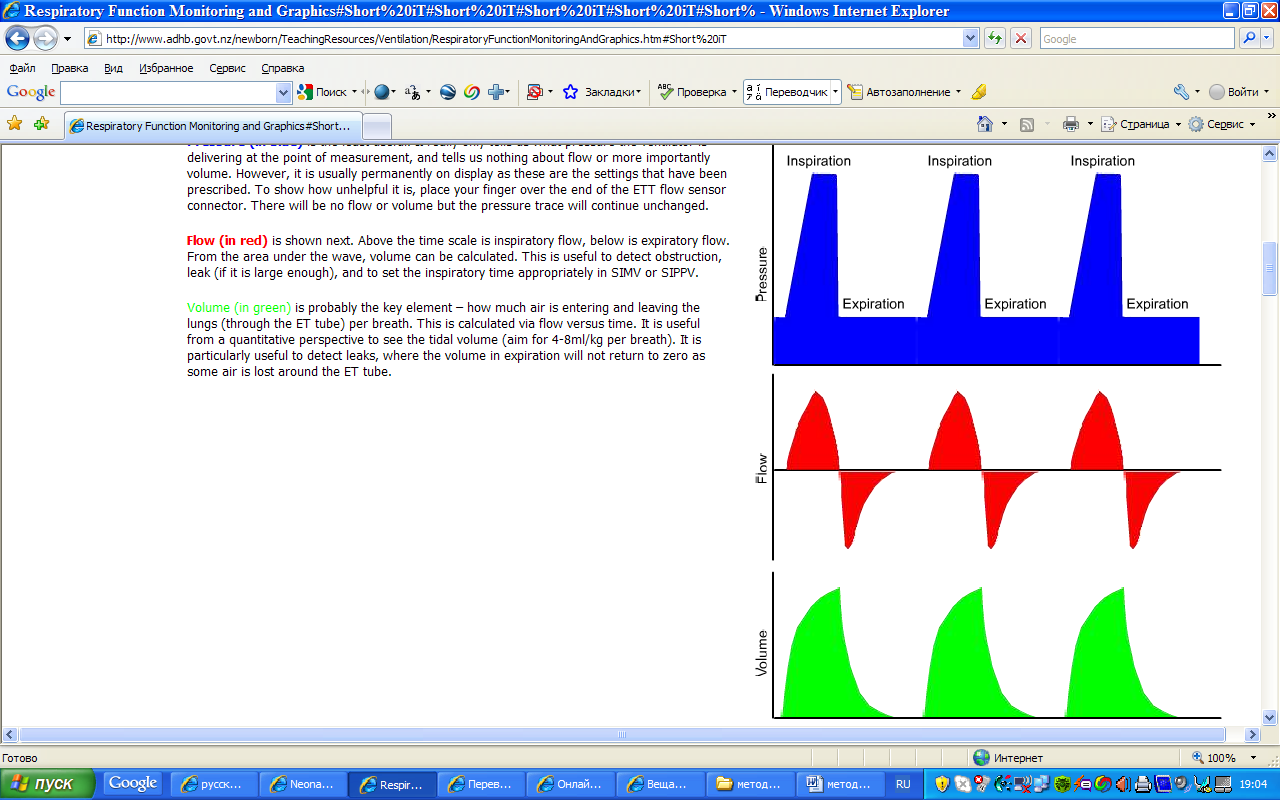This screenshot has height=800, width=1280.
Task: Open the Справка menu
Action: point(283,68)
